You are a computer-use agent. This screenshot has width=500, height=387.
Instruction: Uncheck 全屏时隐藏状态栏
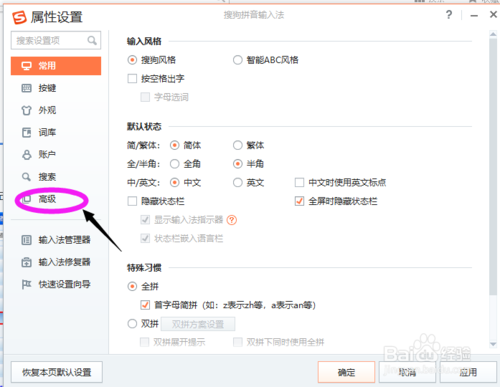[x=299, y=201]
